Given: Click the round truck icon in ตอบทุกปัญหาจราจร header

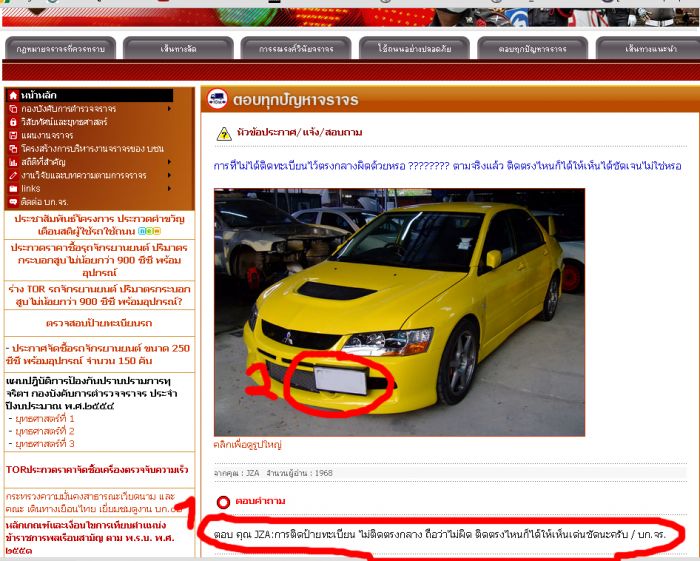Looking at the screenshot, I should click(x=217, y=99).
